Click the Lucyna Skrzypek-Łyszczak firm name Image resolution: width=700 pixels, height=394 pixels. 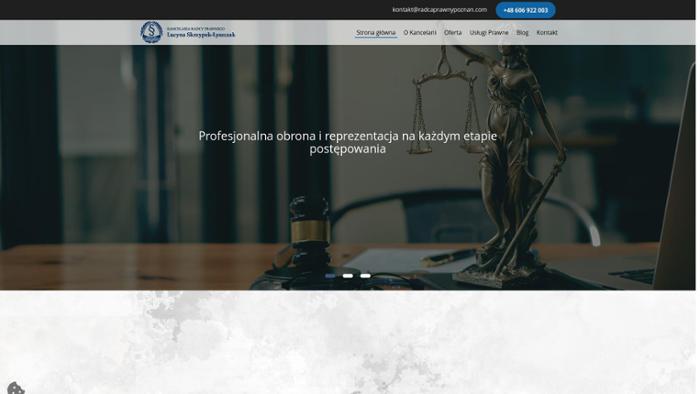202,35
